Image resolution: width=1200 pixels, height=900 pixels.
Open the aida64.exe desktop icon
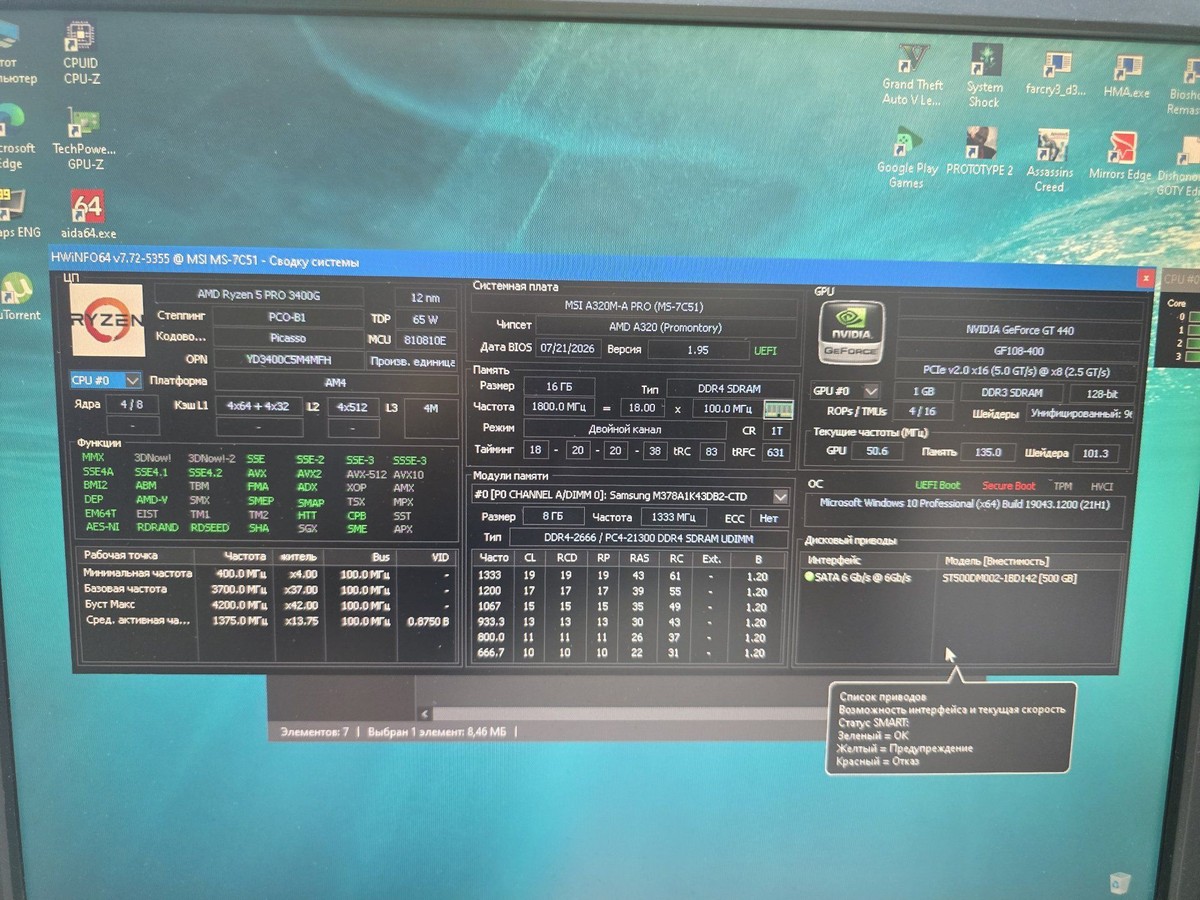pos(87,214)
